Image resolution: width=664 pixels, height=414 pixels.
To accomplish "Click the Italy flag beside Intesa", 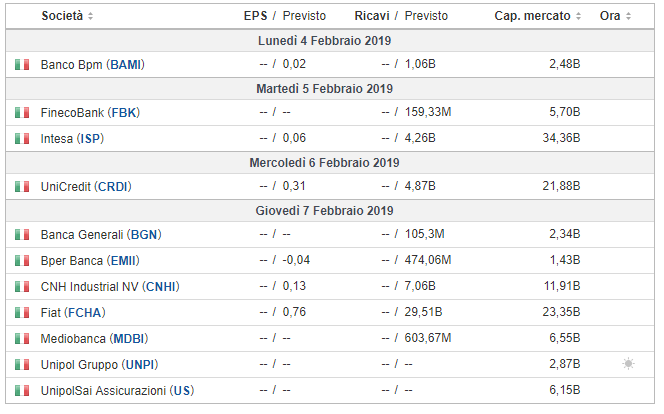I will tap(22, 138).
